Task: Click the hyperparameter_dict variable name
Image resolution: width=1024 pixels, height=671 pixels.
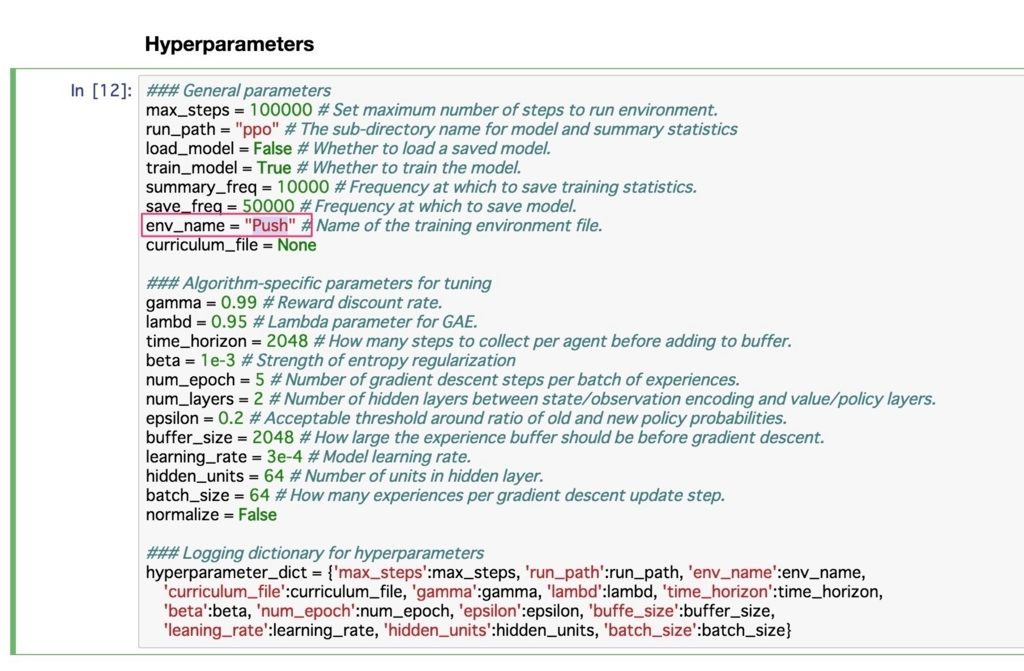Action: click(226, 573)
